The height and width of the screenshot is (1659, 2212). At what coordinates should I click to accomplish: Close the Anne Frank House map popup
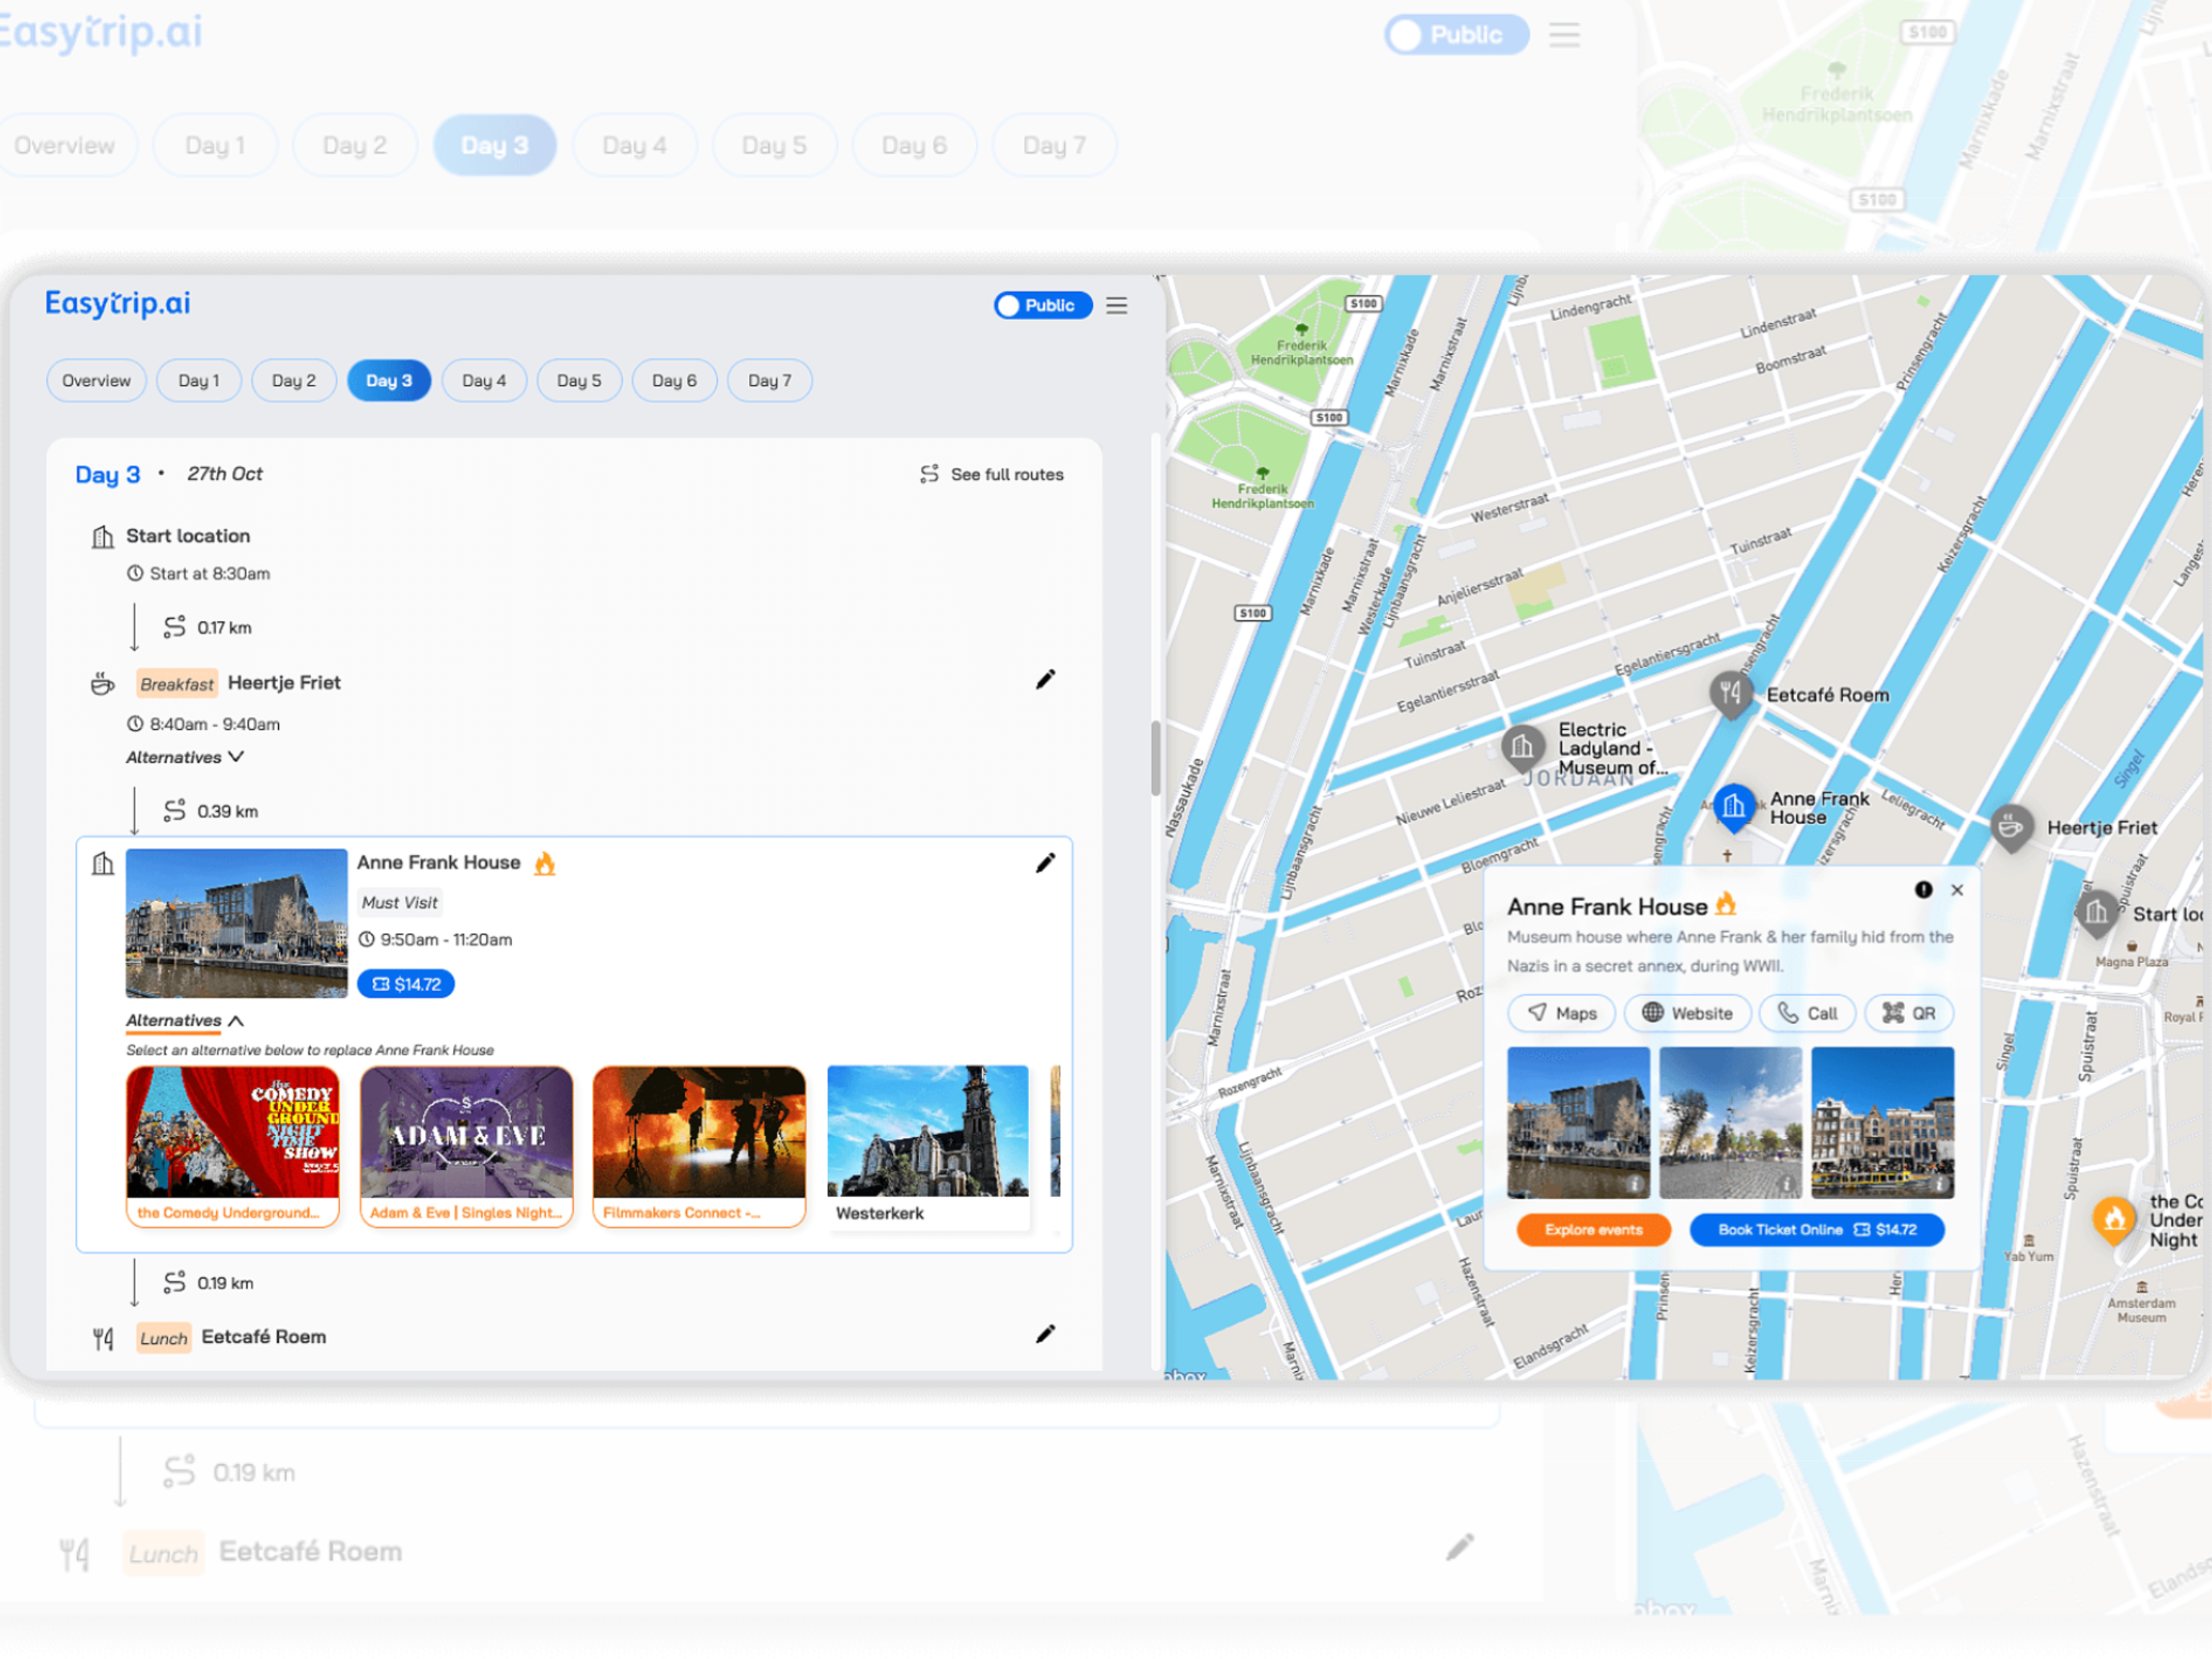1957,890
